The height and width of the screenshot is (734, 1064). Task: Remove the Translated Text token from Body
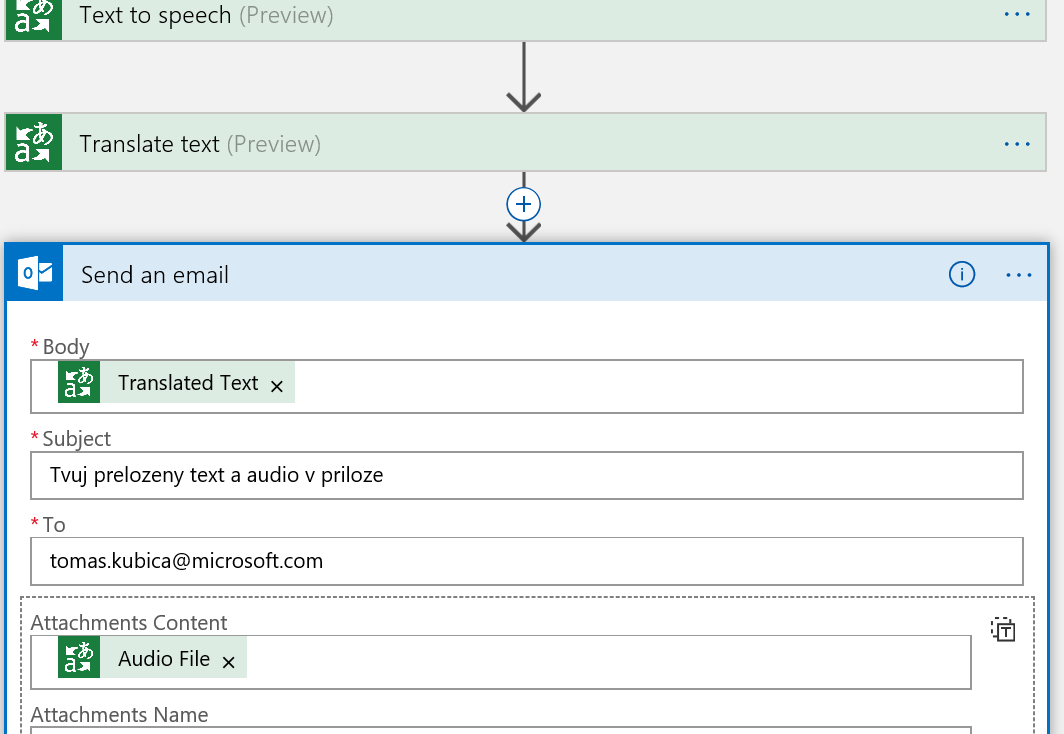(276, 386)
